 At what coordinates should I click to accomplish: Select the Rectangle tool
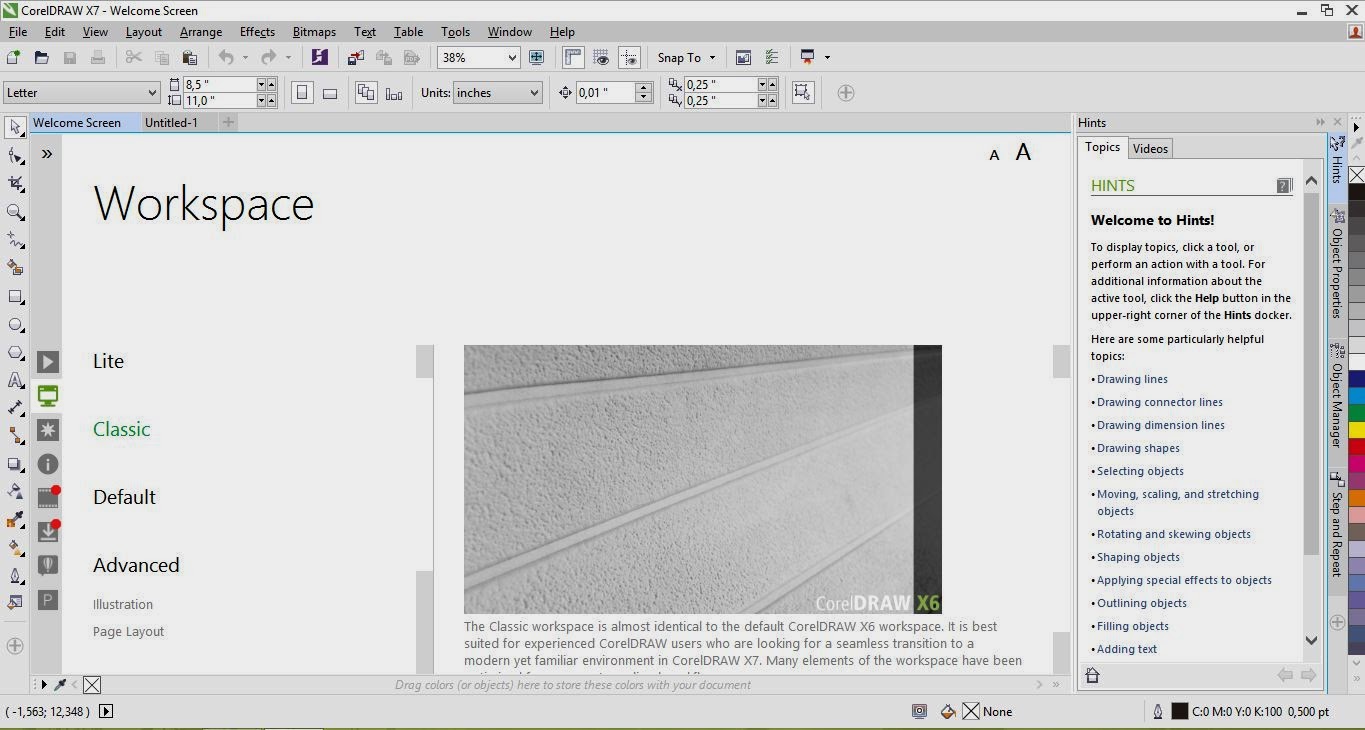point(15,296)
